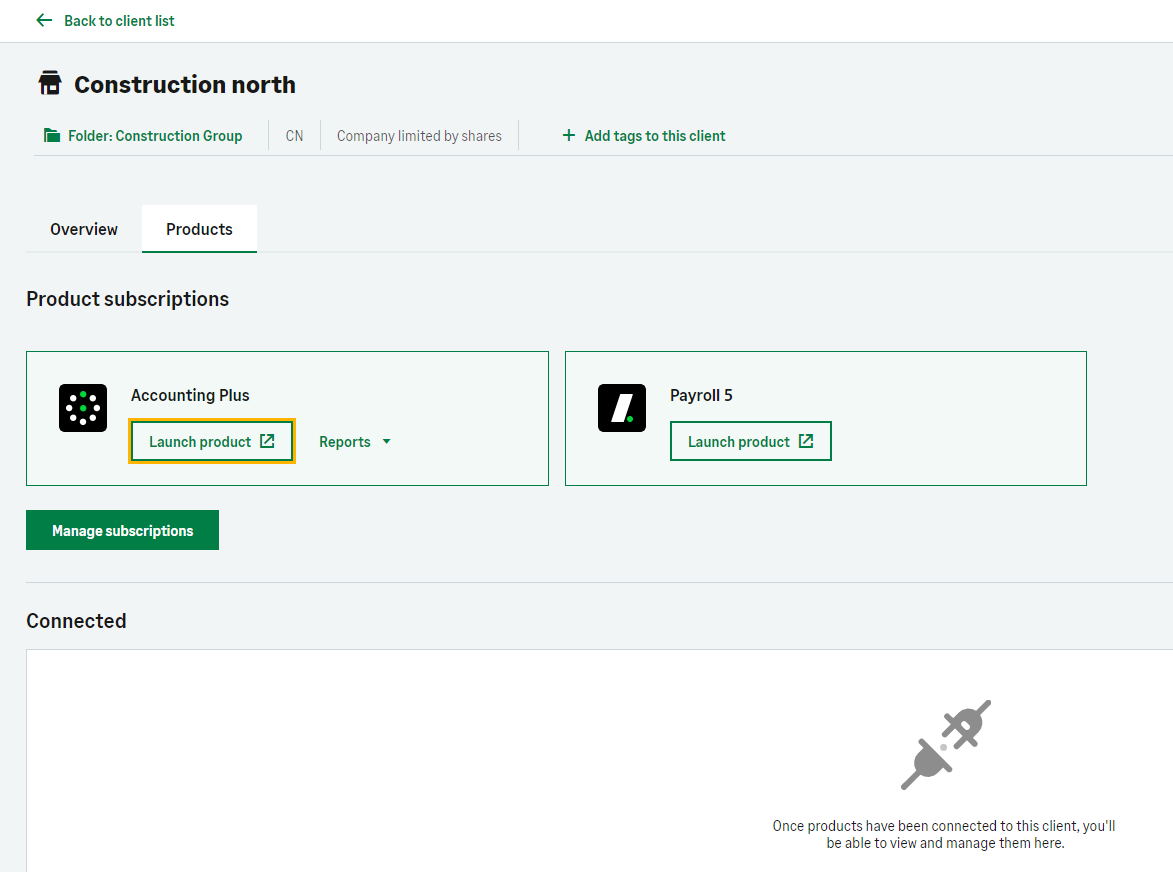The image size is (1173, 872).
Task: Launch the Accounting Plus product
Action: (x=200, y=442)
